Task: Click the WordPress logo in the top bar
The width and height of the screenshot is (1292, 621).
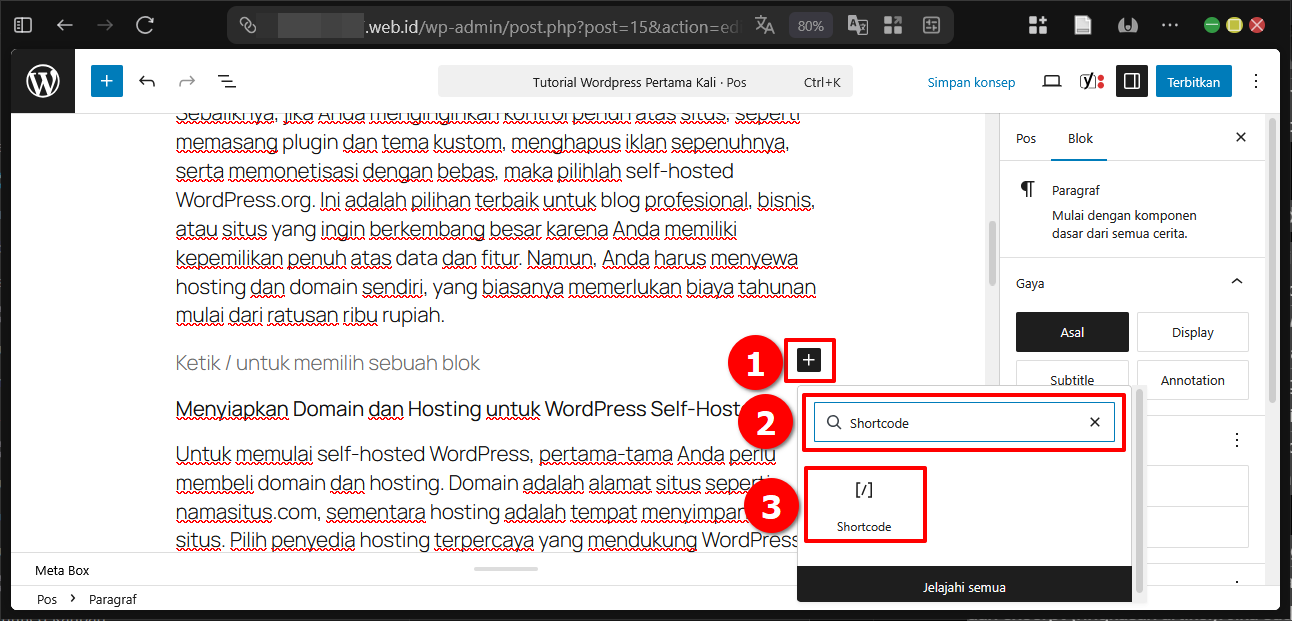Action: point(42,81)
